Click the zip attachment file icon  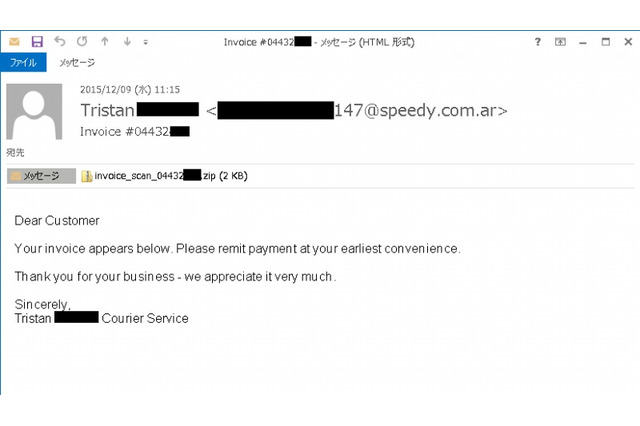[87, 176]
